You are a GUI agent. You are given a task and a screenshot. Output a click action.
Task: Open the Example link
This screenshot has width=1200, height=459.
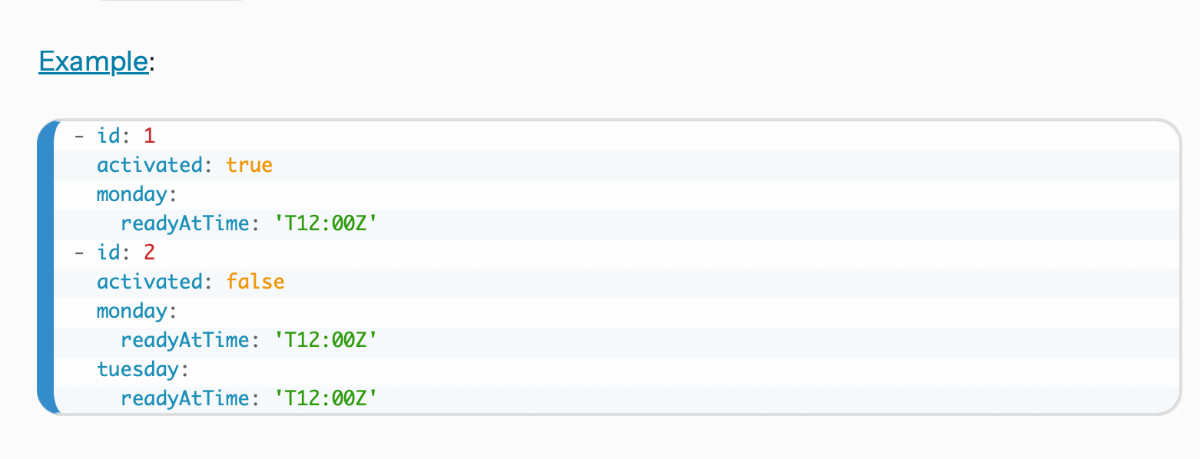(93, 62)
